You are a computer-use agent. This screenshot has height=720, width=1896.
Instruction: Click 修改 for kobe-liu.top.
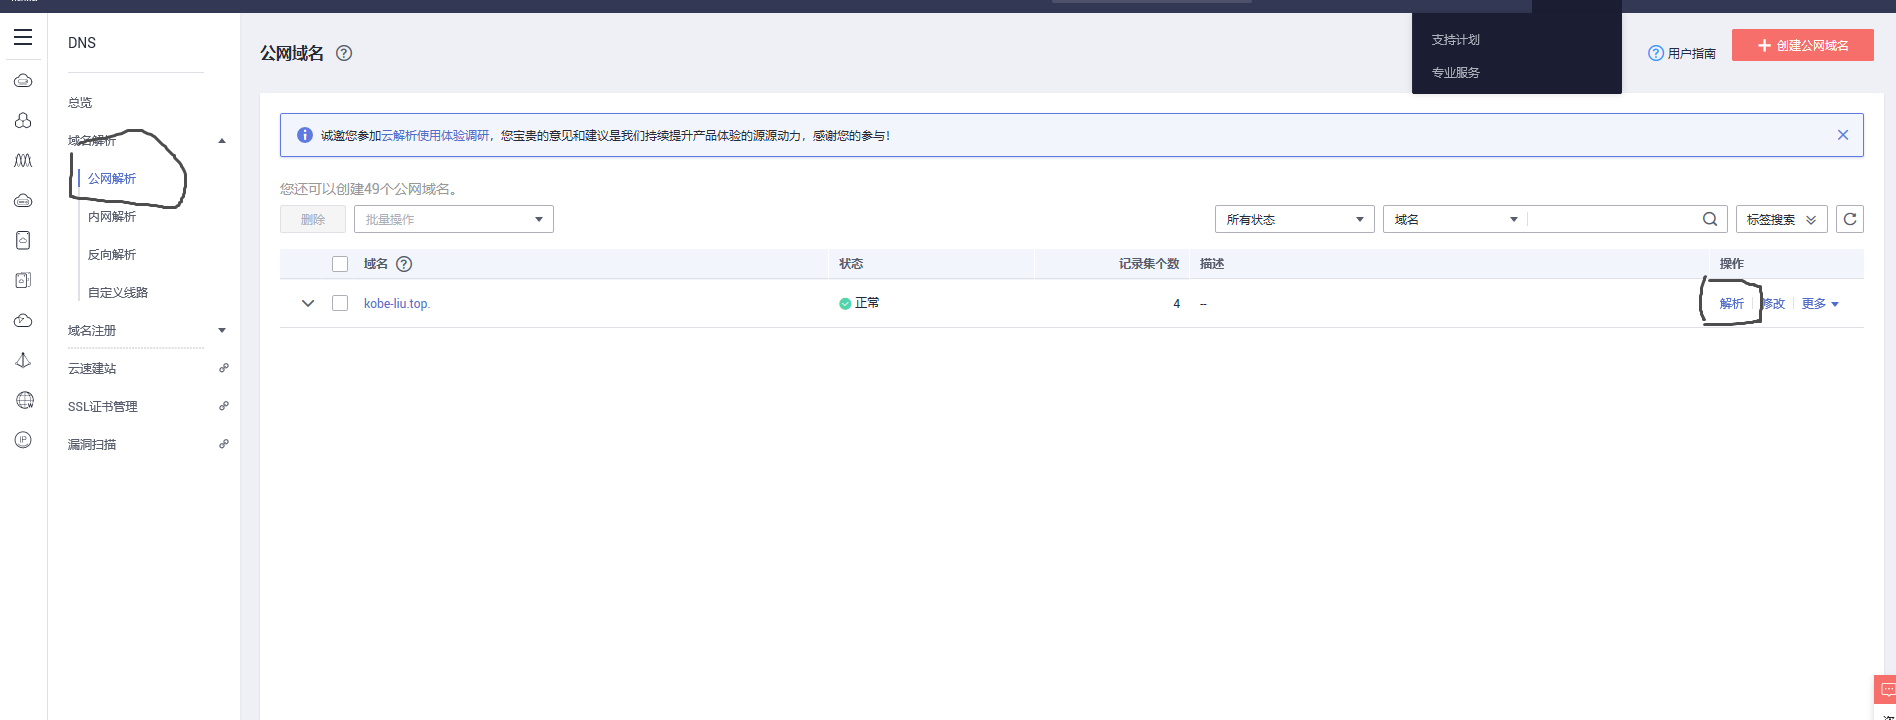pos(1773,304)
